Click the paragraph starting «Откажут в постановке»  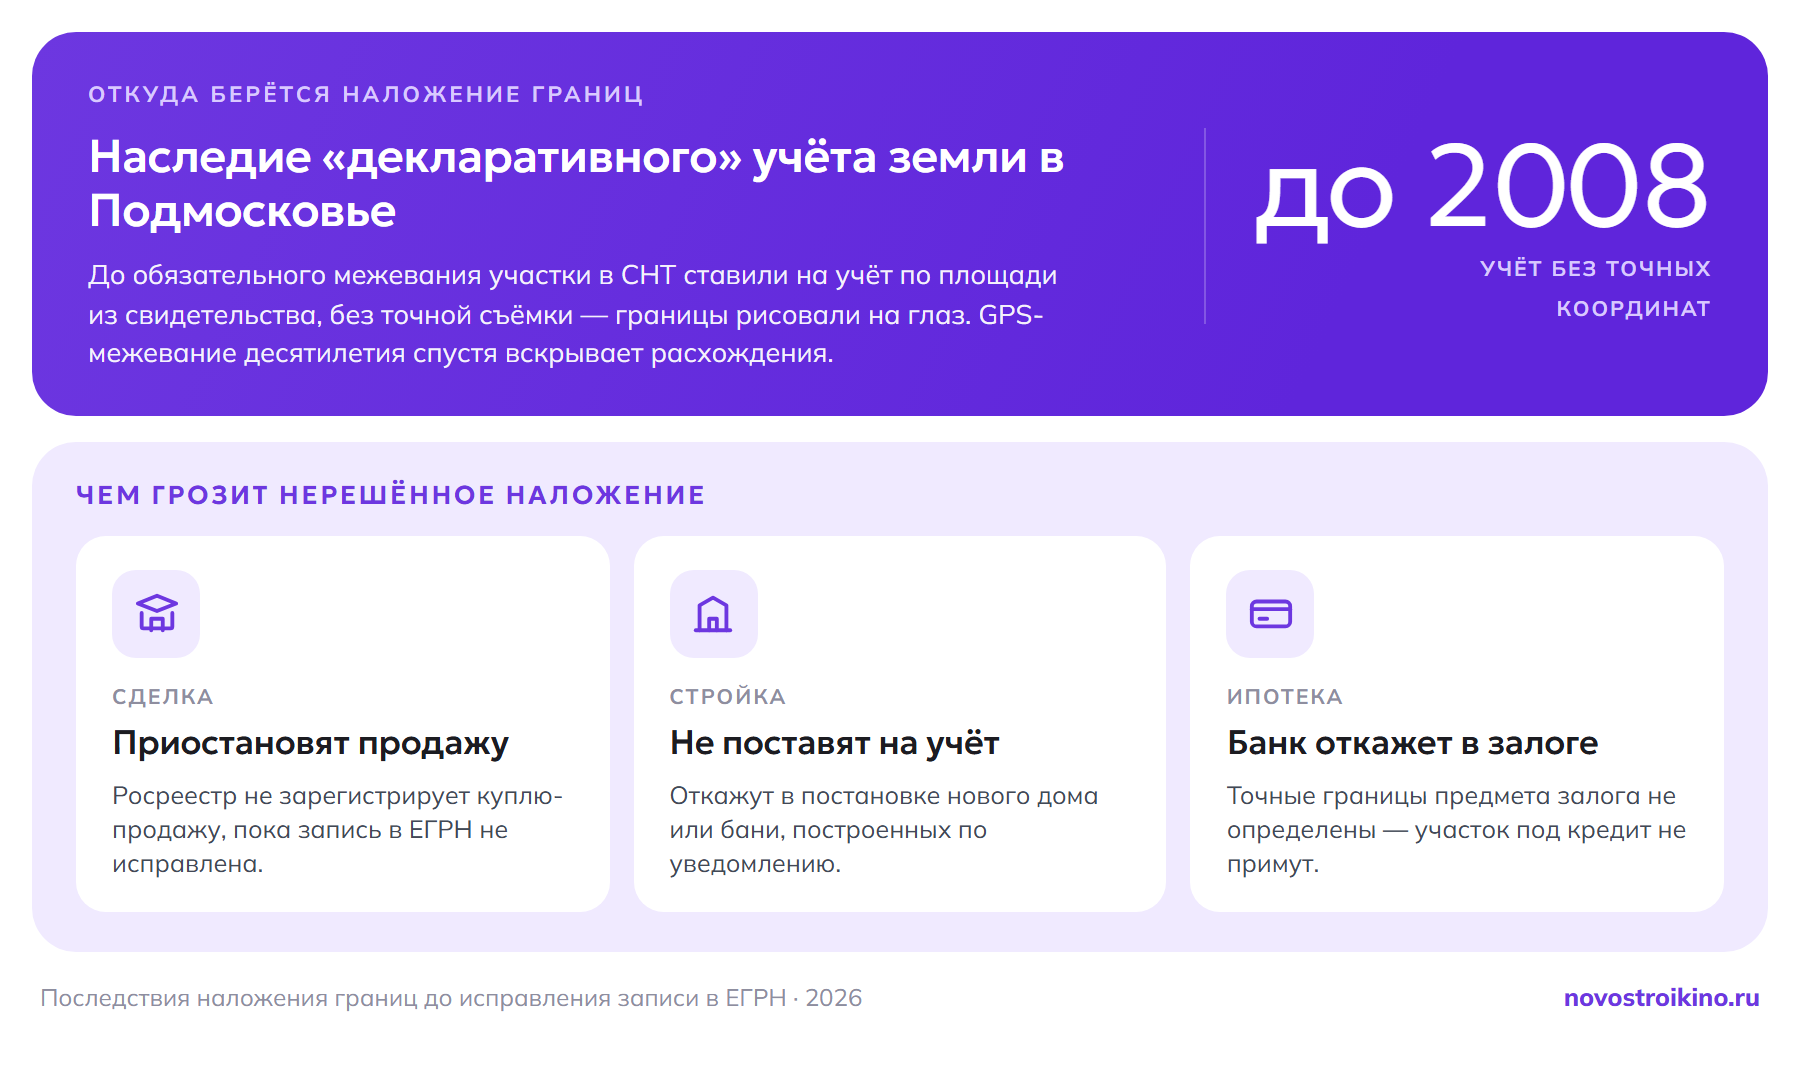coord(884,830)
